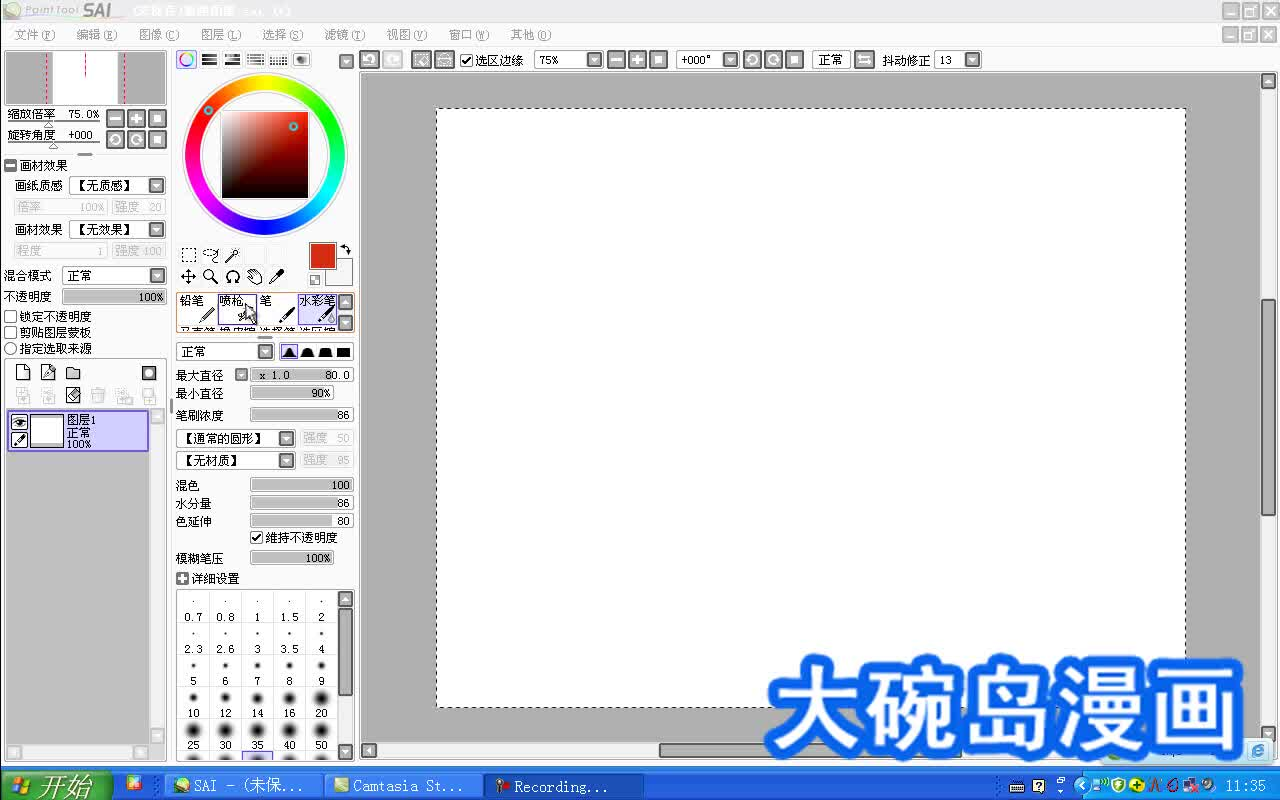Clear the layer with eraser icon
This screenshot has width=1280, height=800.
pos(73,396)
